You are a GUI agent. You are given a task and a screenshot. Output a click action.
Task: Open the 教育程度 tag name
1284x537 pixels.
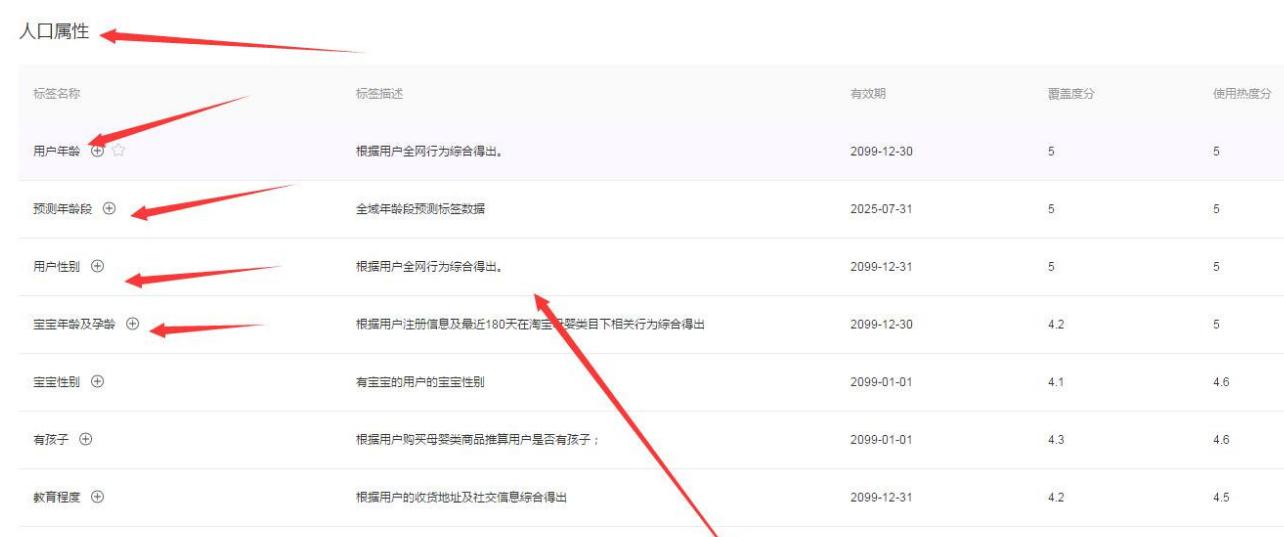(58, 497)
